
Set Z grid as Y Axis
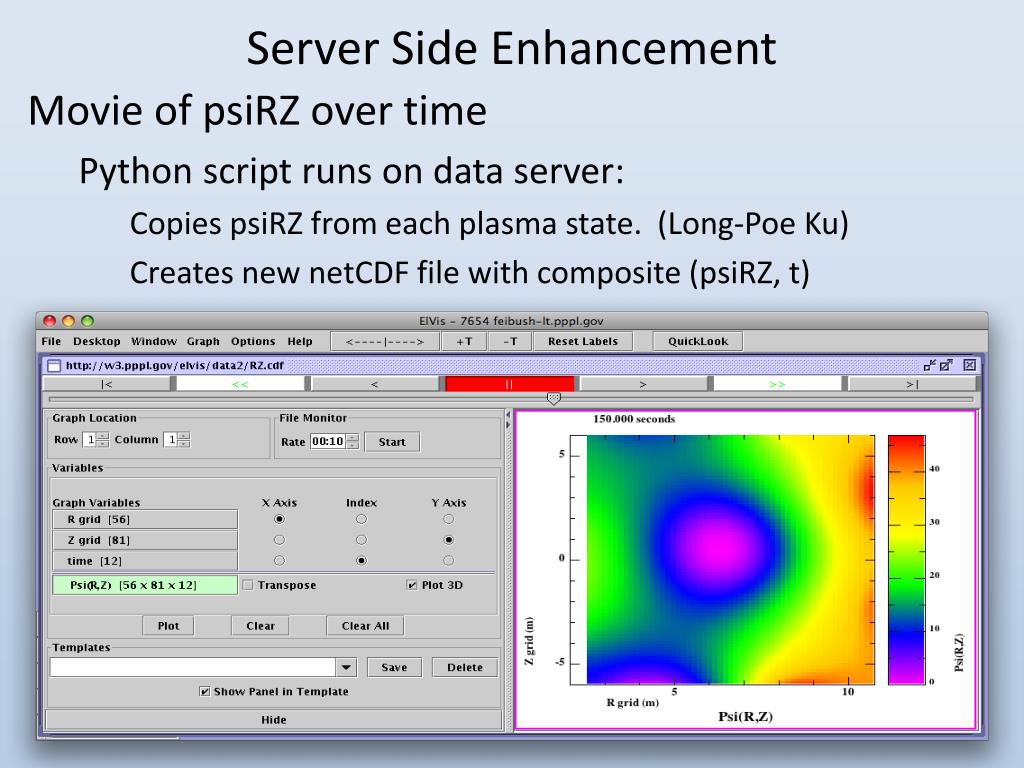click(448, 540)
